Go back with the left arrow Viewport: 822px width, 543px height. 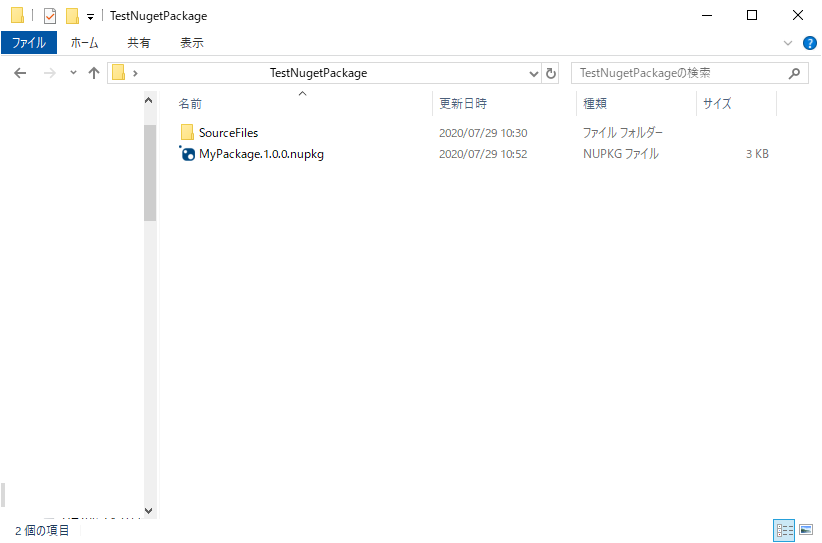tap(20, 73)
